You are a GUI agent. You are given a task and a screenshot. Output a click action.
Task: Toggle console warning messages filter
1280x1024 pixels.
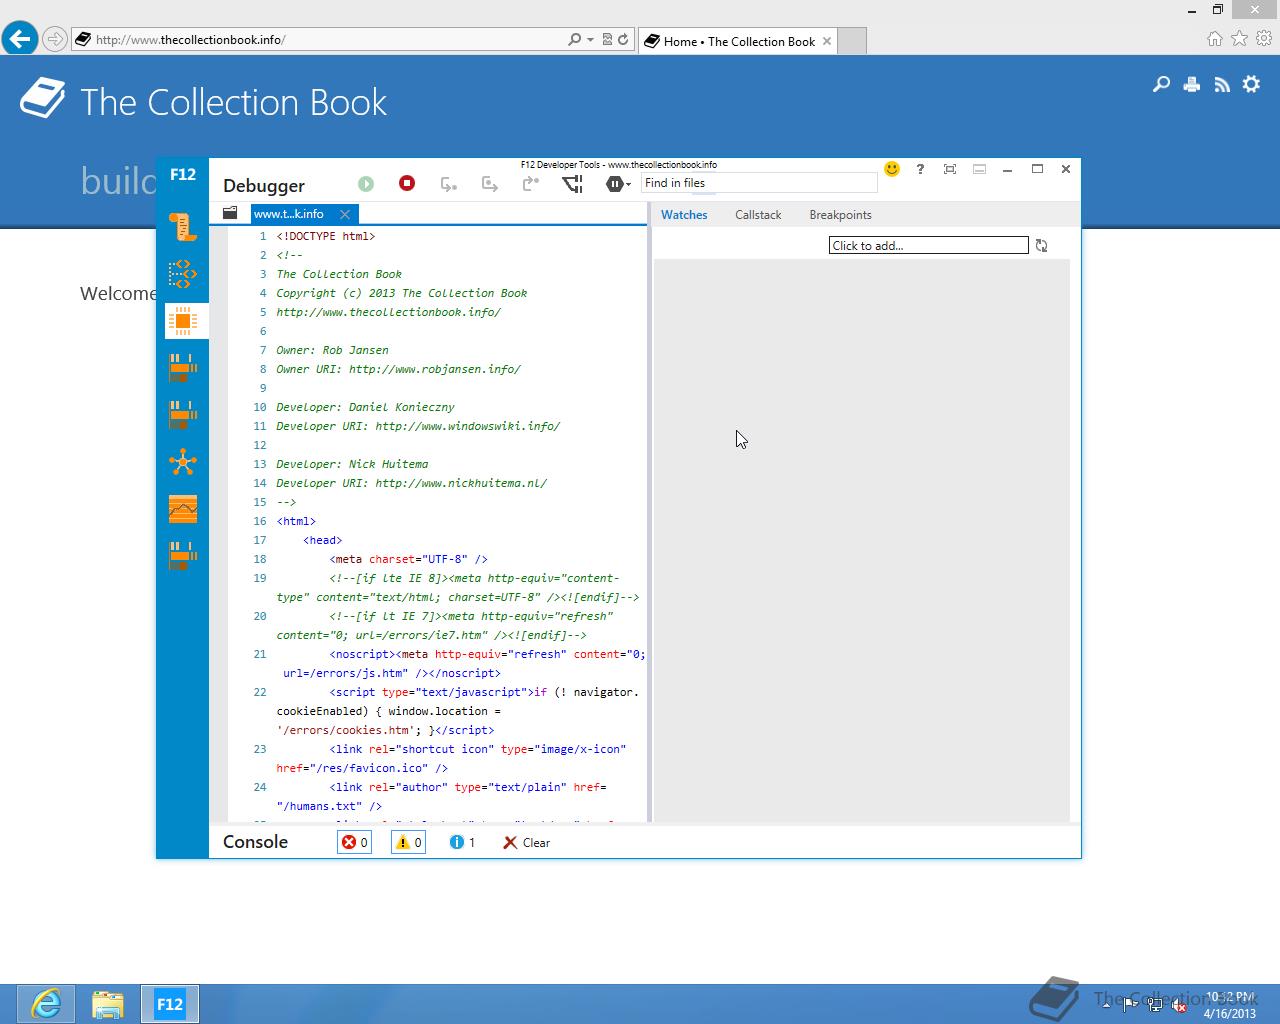pos(408,842)
